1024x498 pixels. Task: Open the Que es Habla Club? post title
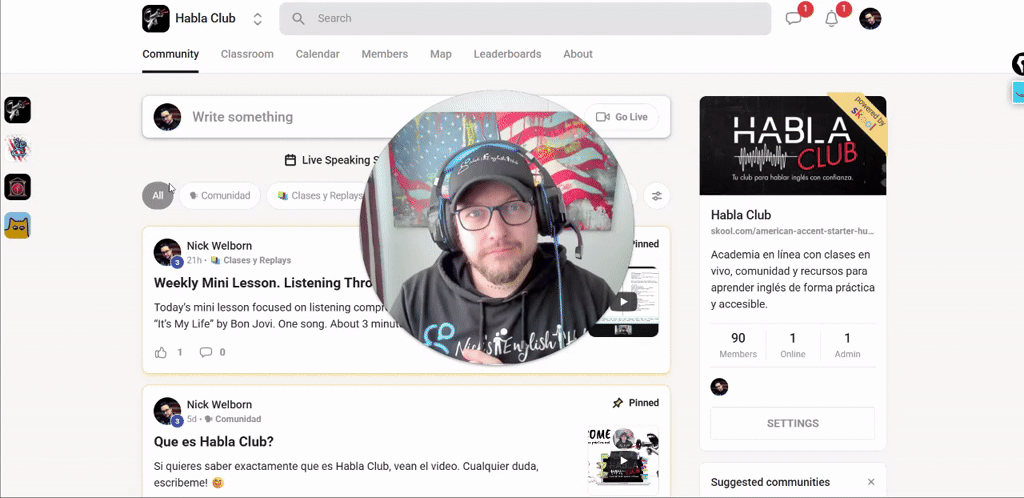coord(214,442)
